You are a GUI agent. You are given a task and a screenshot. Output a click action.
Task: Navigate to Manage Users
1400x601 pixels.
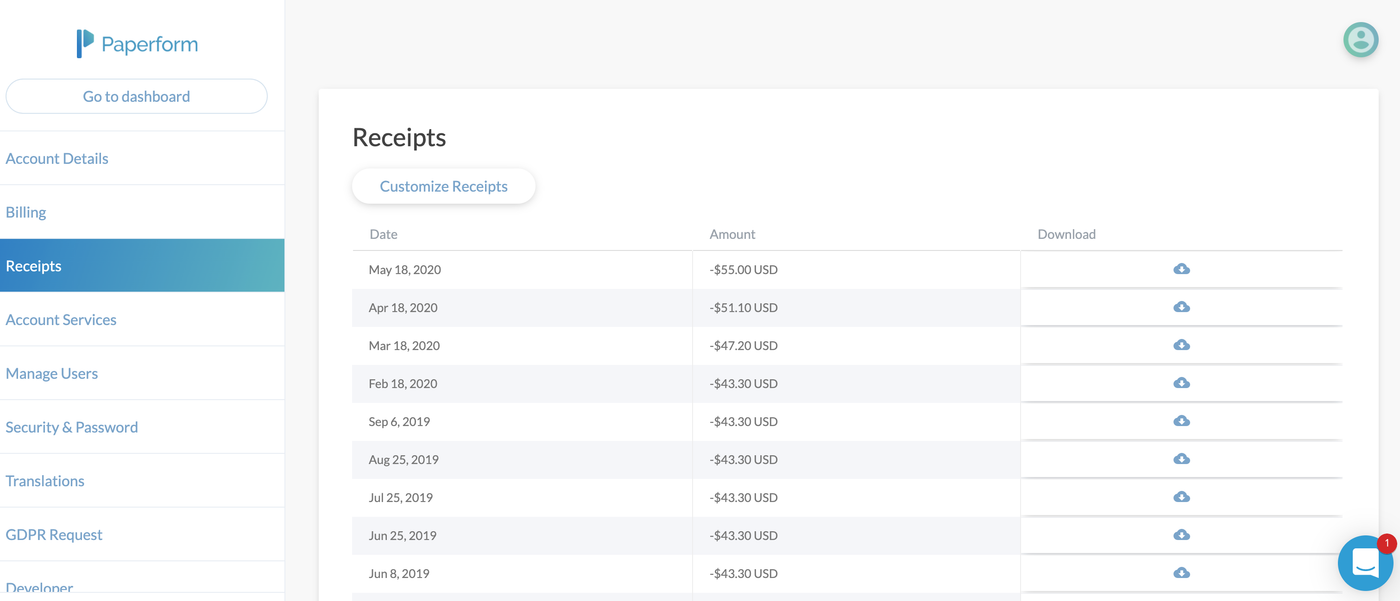[51, 373]
